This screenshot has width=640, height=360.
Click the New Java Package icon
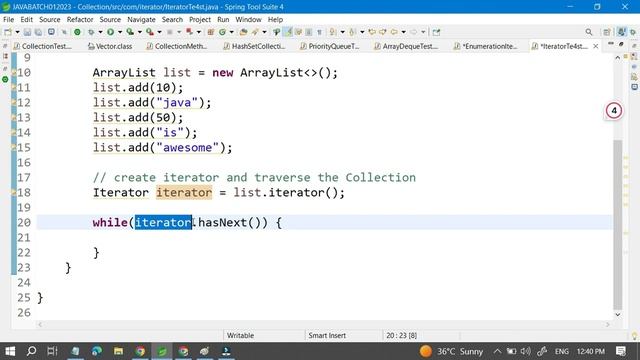211,32
